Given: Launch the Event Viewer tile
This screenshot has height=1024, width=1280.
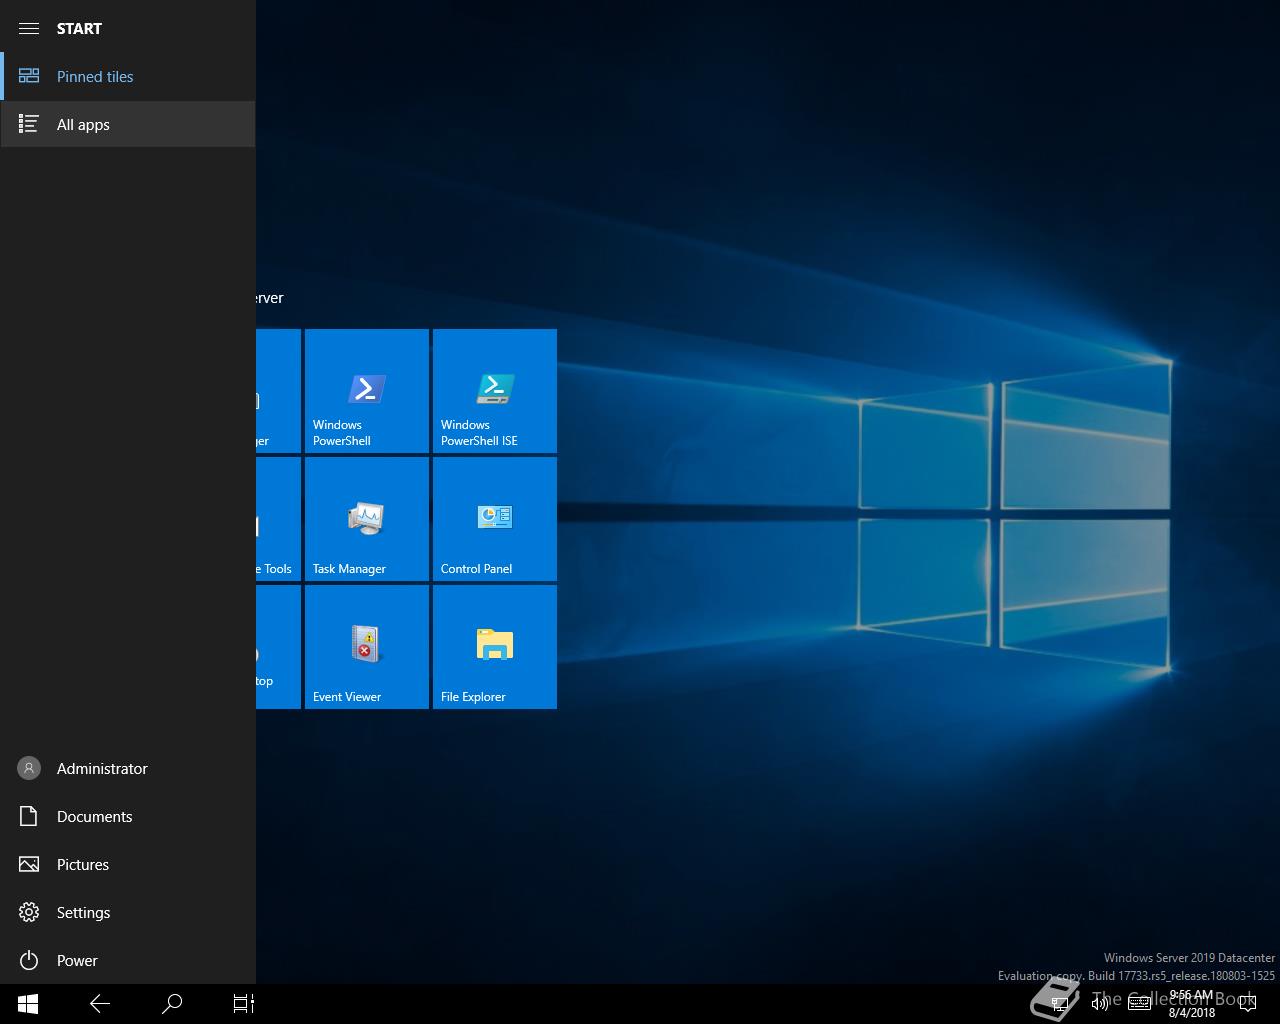Looking at the screenshot, I should (367, 647).
